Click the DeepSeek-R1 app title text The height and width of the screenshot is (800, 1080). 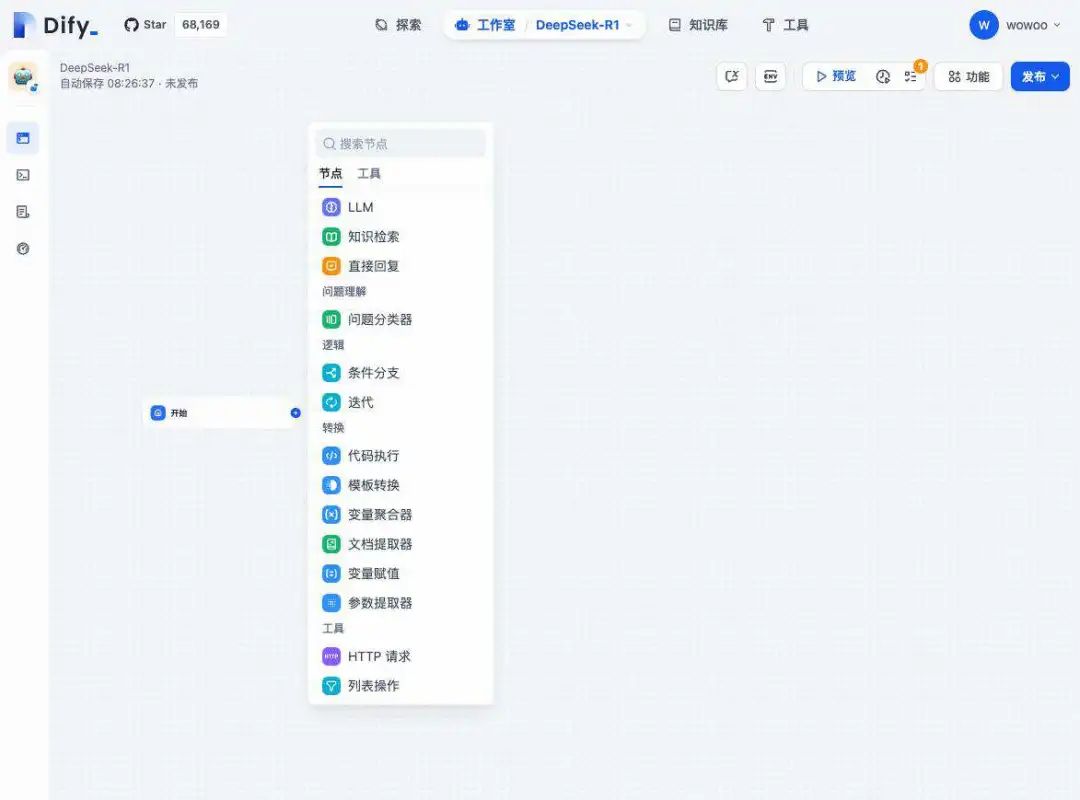[94, 68]
